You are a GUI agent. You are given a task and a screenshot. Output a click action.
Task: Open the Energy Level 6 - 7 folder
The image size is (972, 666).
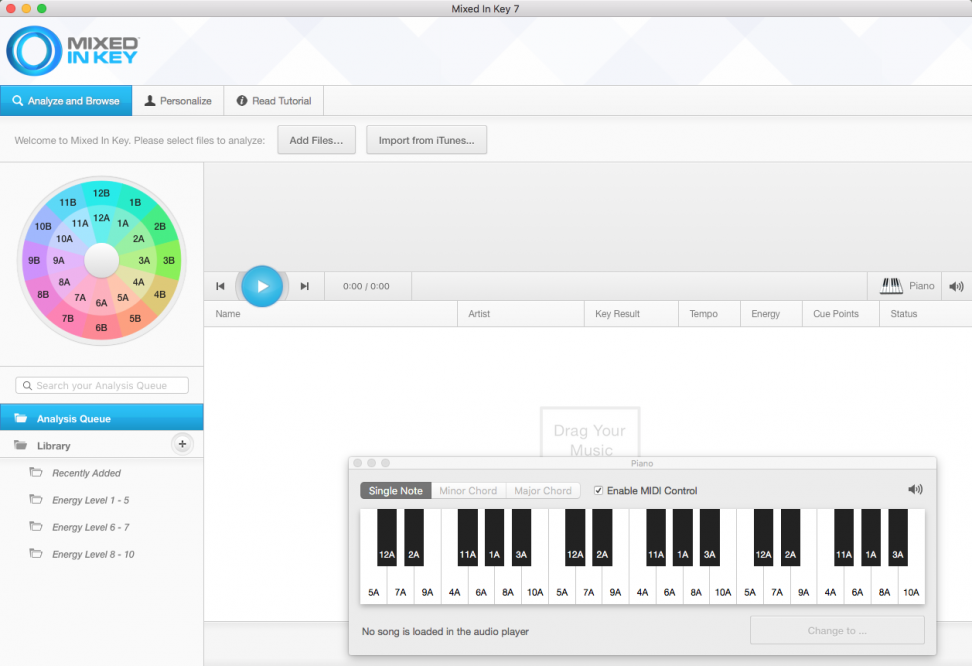click(x=90, y=527)
